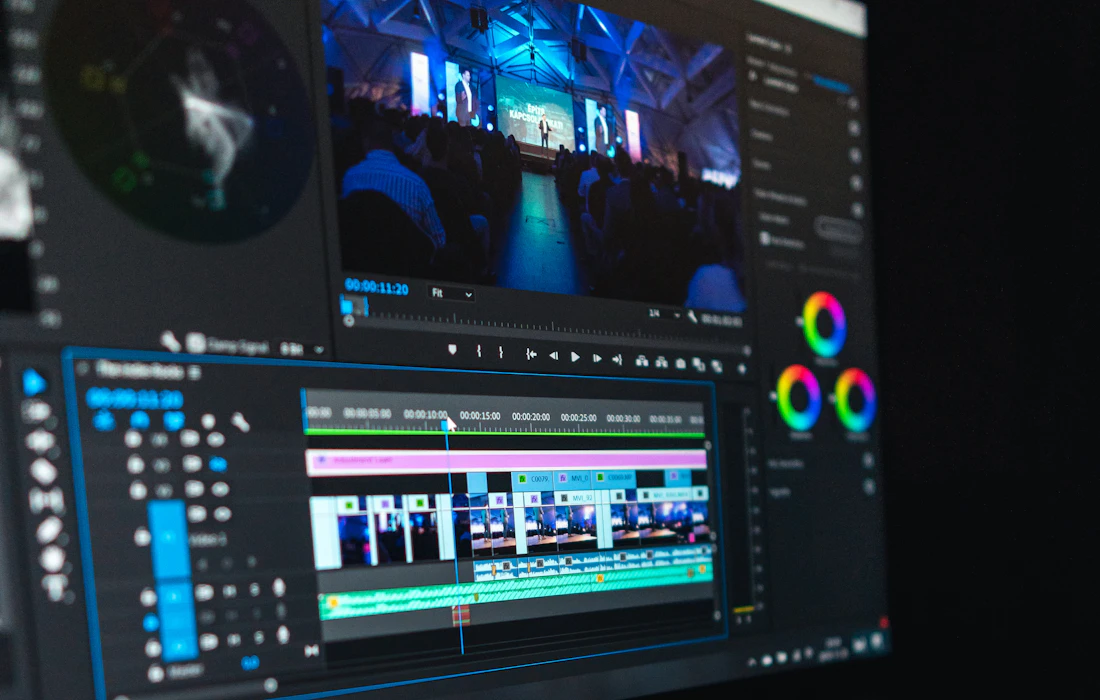Click the Lift button

pos(641,361)
